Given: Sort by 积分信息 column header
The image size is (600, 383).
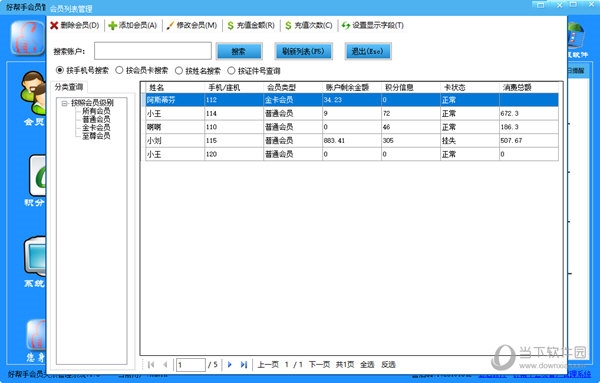Looking at the screenshot, I should point(411,88).
